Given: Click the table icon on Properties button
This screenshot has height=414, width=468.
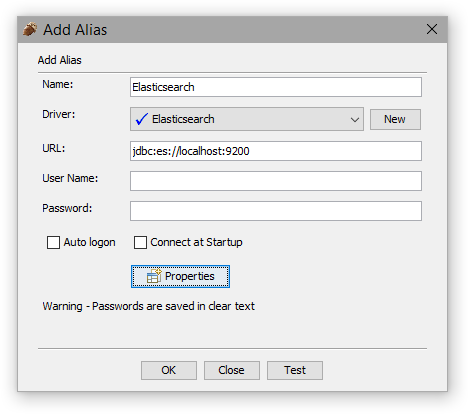Looking at the screenshot, I should (154, 276).
